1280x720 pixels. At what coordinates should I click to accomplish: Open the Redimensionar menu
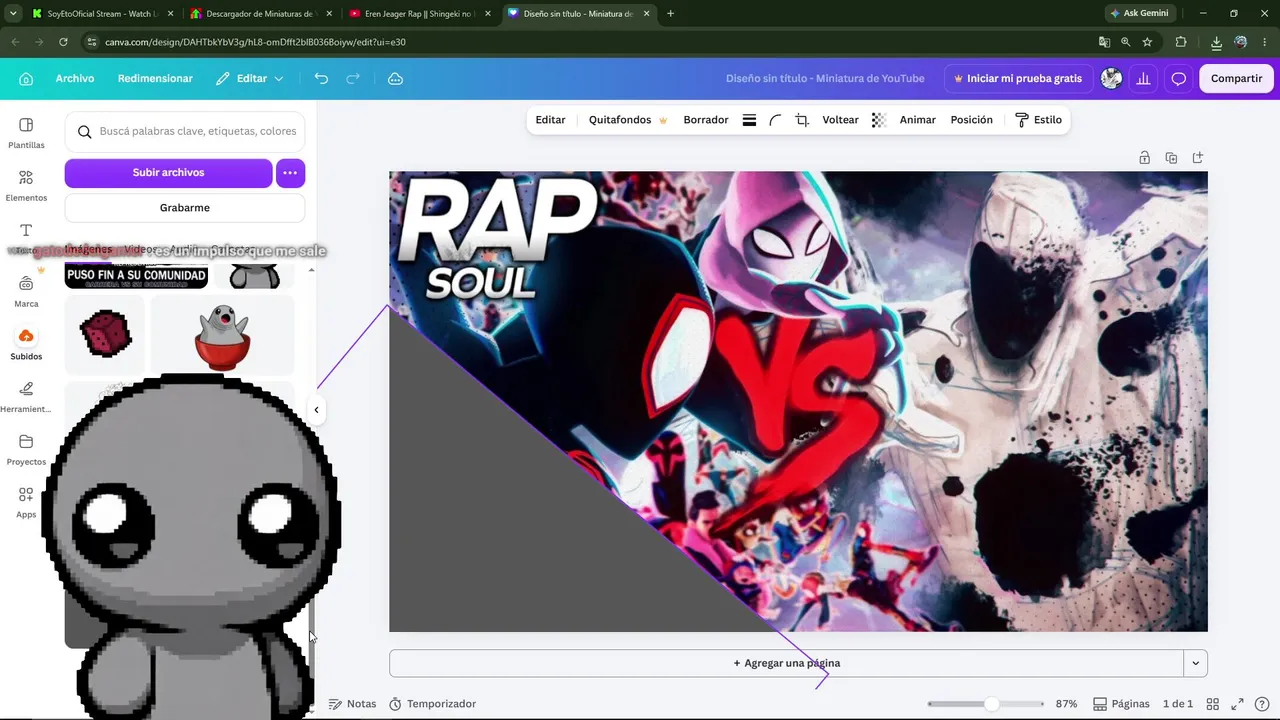155,79
